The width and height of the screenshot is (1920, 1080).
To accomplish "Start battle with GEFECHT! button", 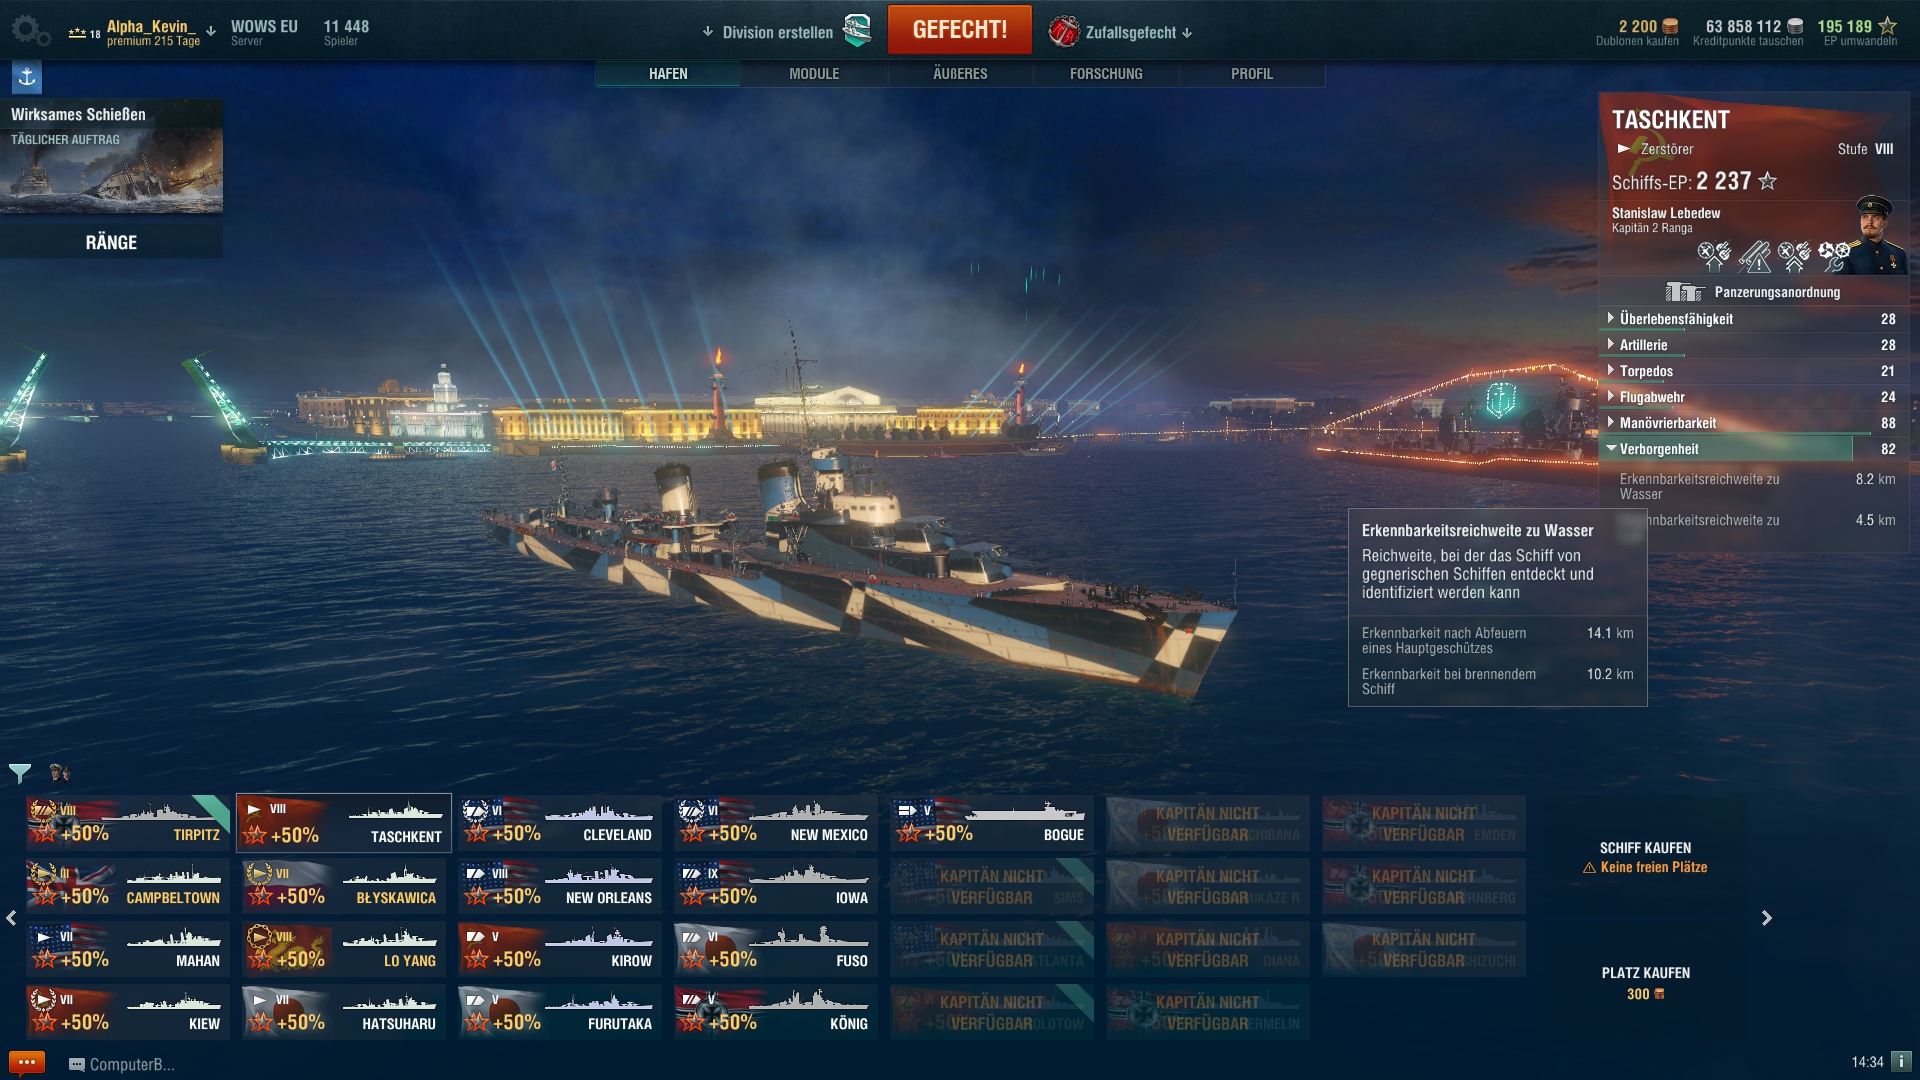I will click(x=960, y=30).
